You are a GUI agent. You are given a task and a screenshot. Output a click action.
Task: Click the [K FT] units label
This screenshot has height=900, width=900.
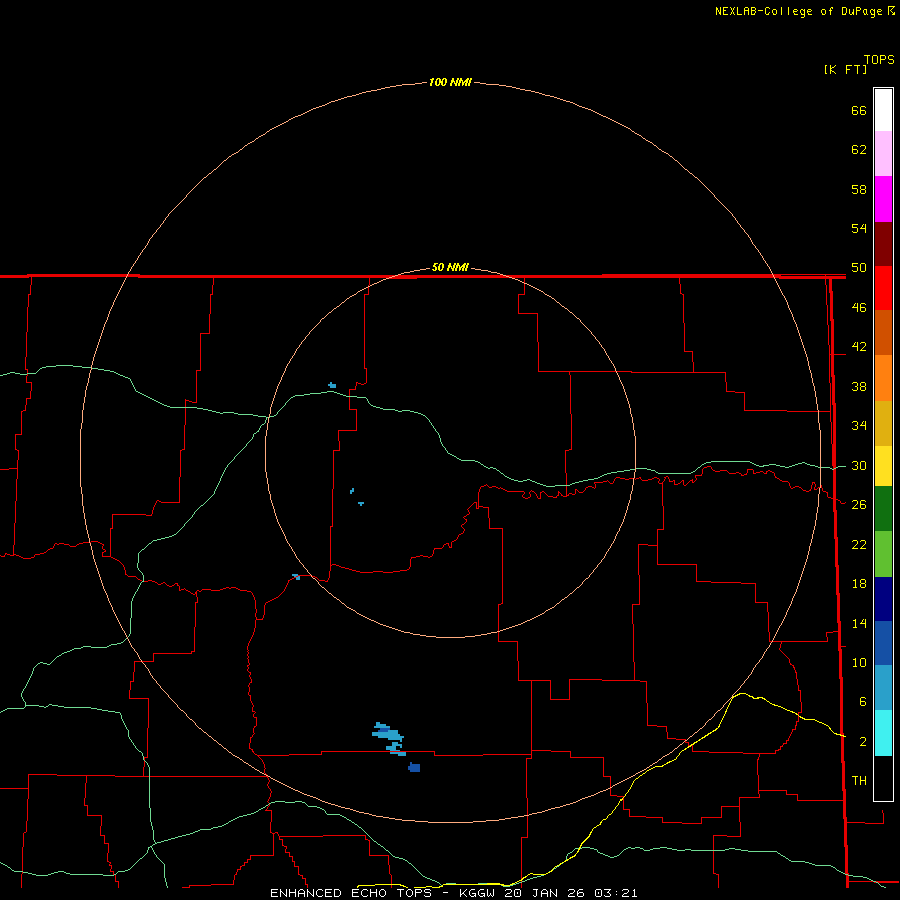point(845,69)
